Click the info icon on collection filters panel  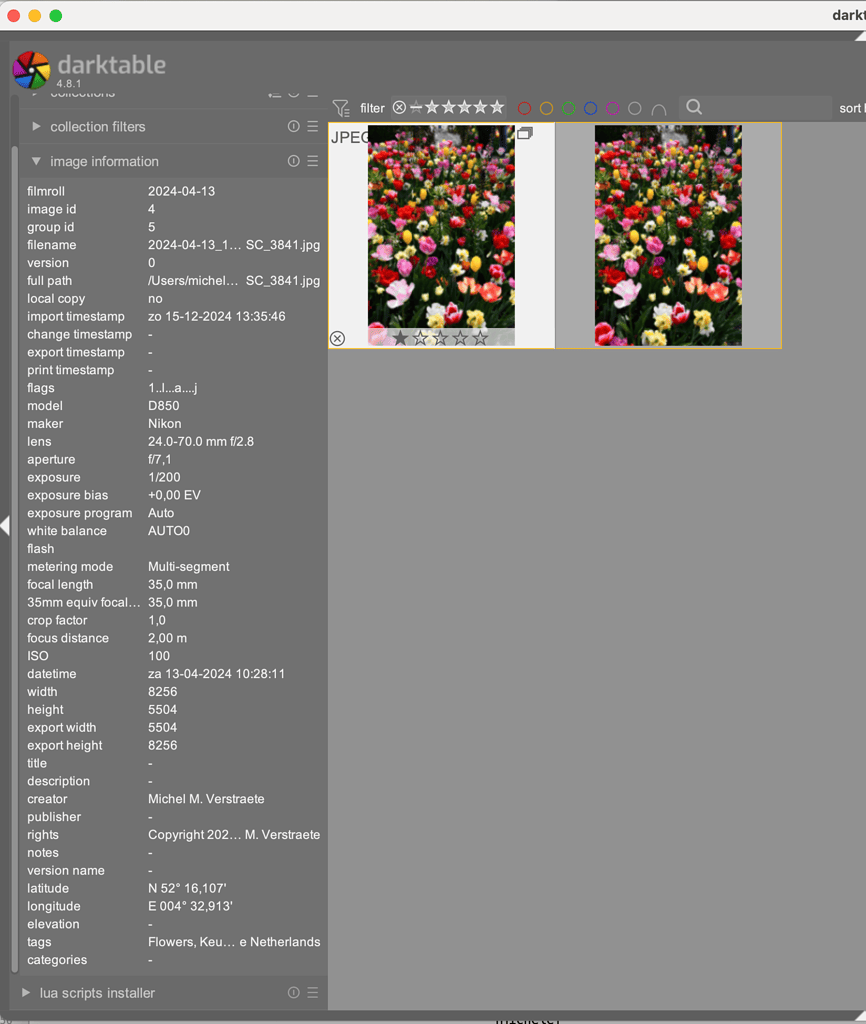tap(292, 126)
